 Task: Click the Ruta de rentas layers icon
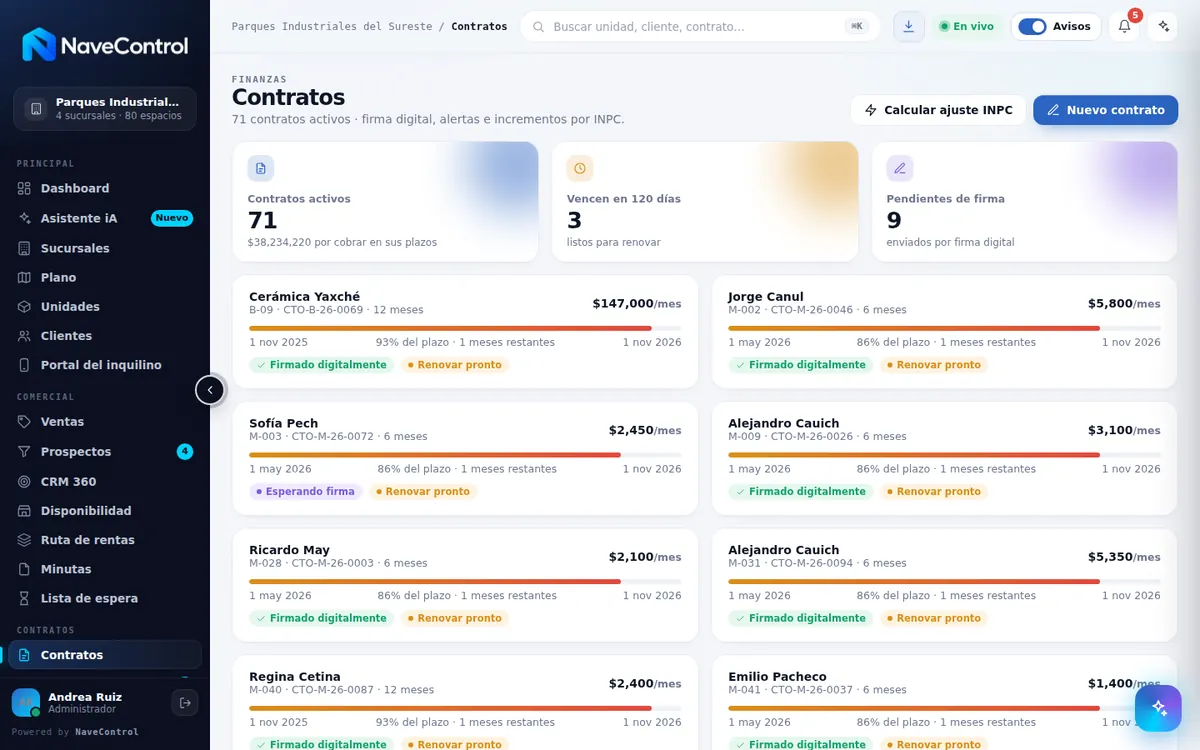click(x=25, y=540)
